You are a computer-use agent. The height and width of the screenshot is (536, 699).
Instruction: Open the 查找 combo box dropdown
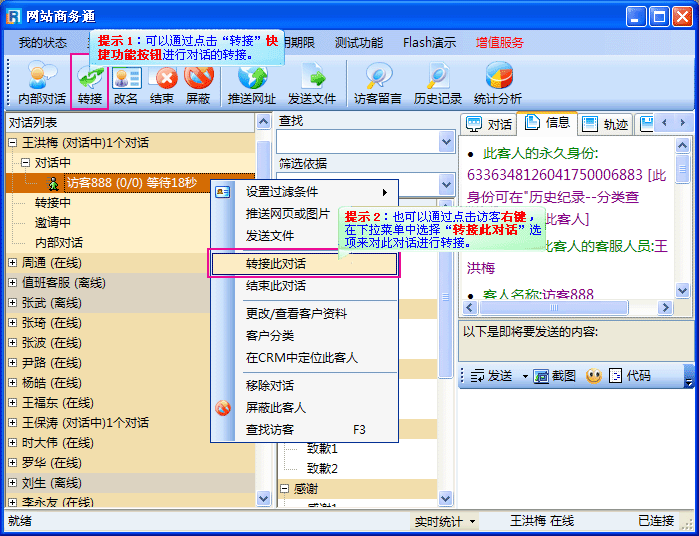click(447, 144)
